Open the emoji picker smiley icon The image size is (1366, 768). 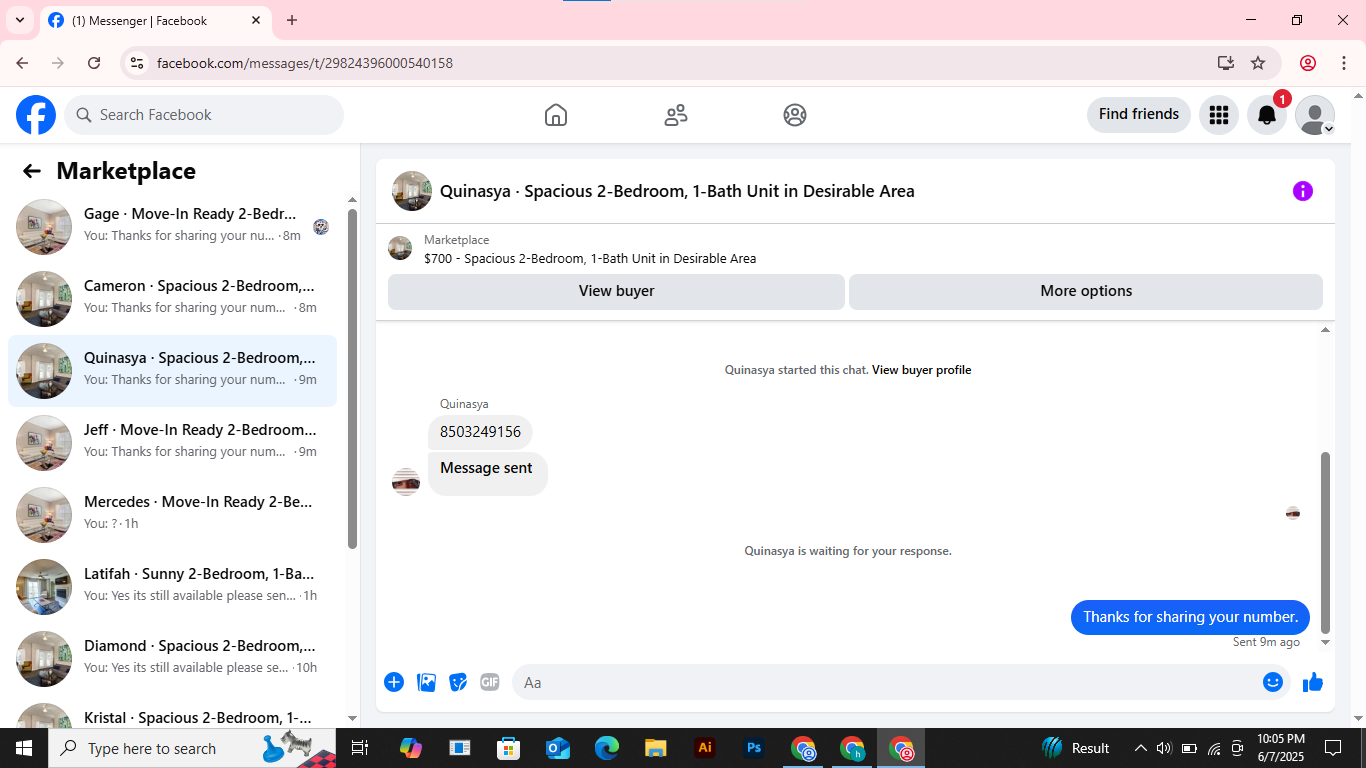tap(1273, 682)
